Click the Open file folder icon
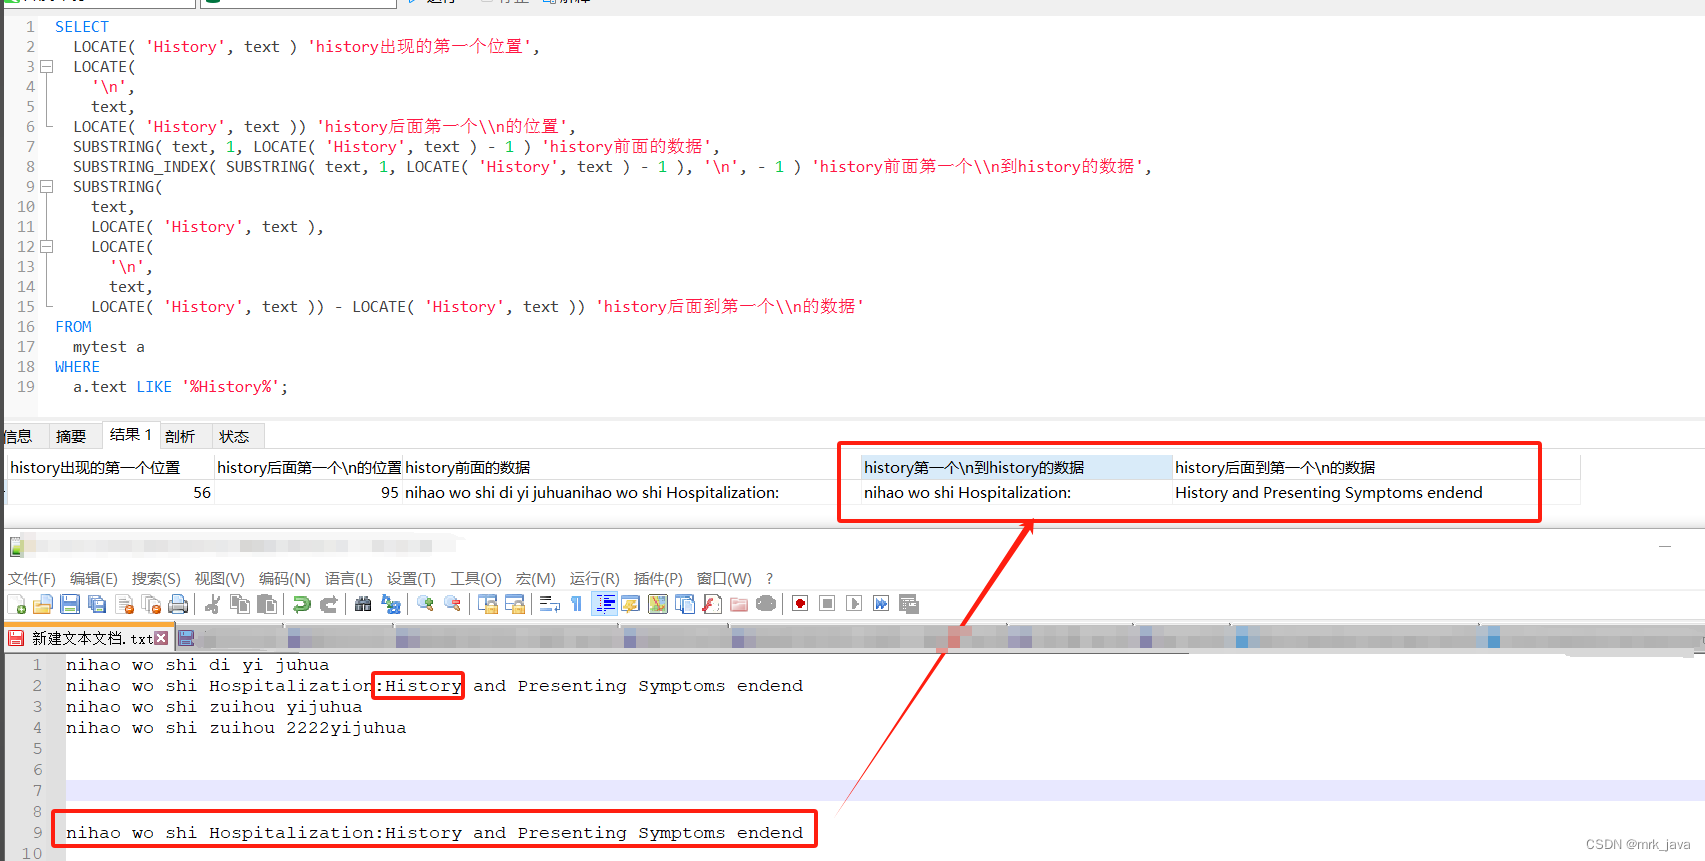This screenshot has height=861, width=1705. 43,604
